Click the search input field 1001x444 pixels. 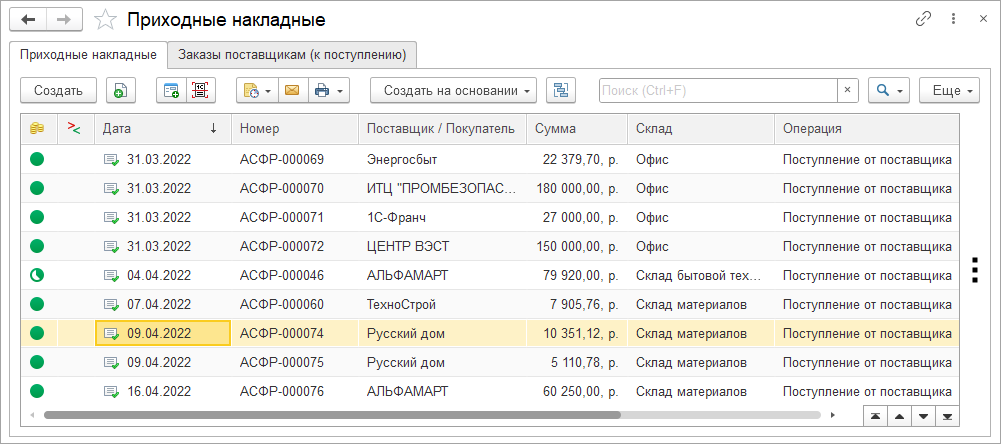point(716,90)
